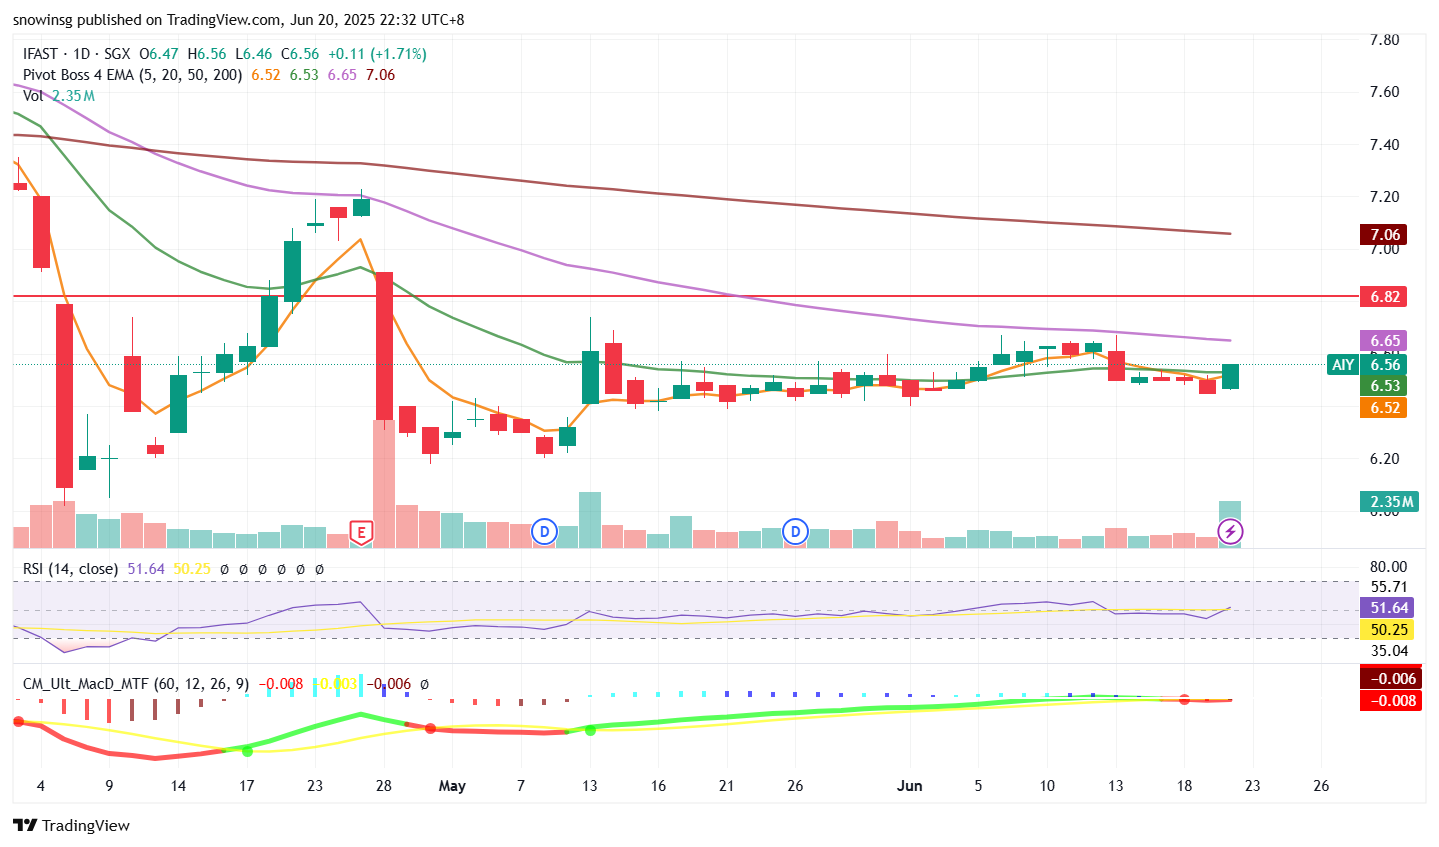Click the AIY symbol price label
The width and height of the screenshot is (1439, 847).
pyautogui.click(x=1343, y=365)
